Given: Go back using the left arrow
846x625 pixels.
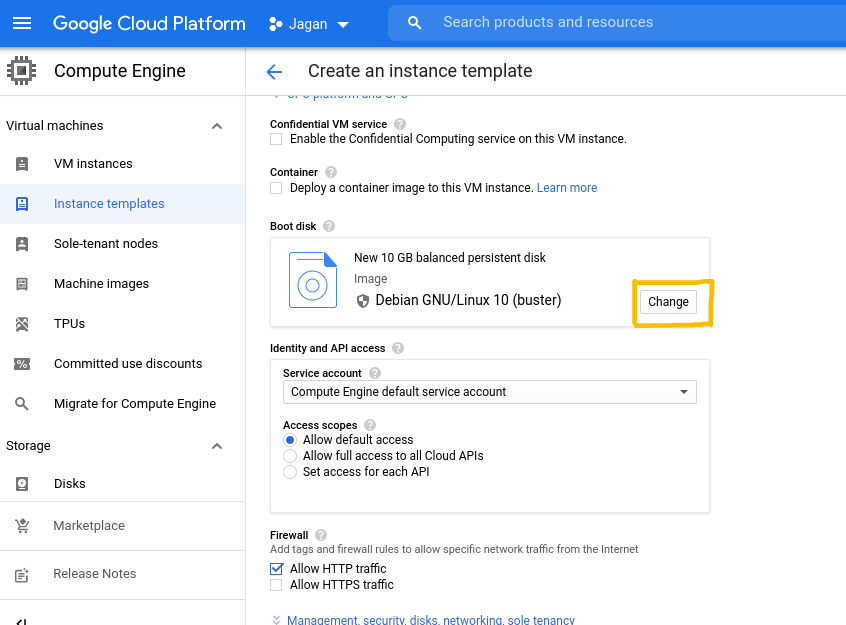Looking at the screenshot, I should pyautogui.click(x=274, y=71).
